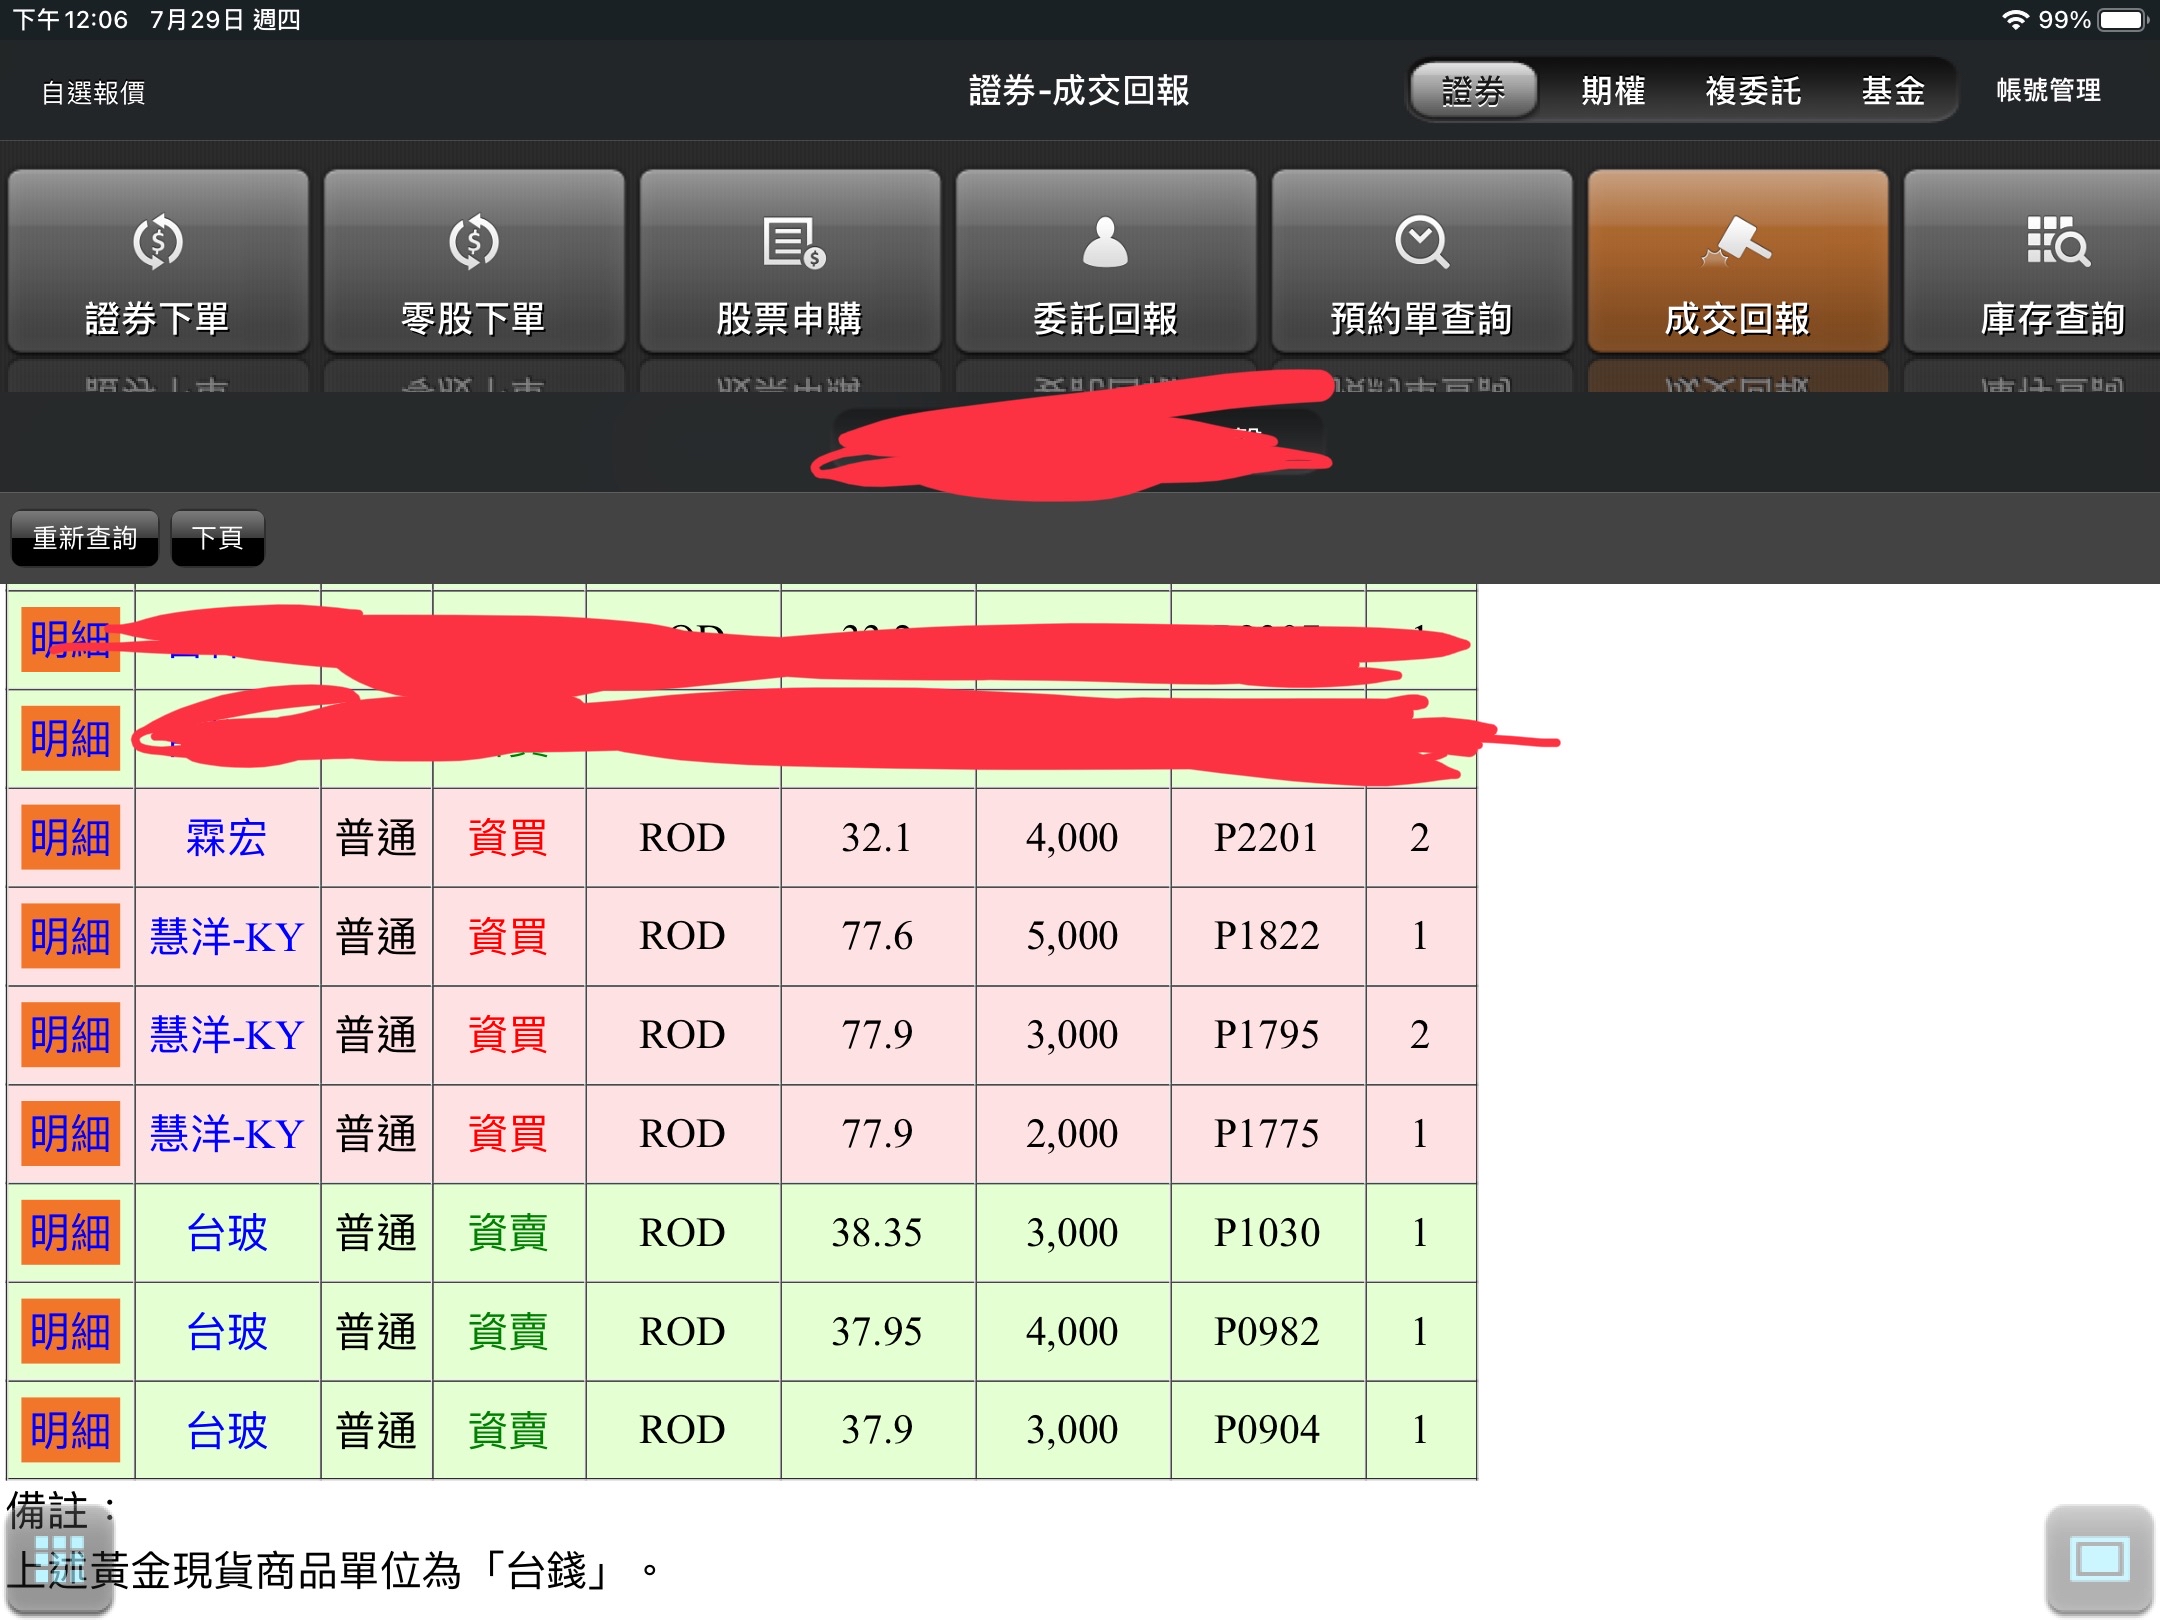The image size is (2160, 1620).
Task: Tap the screen layout icon bottom-right
Action: tap(2098, 1558)
